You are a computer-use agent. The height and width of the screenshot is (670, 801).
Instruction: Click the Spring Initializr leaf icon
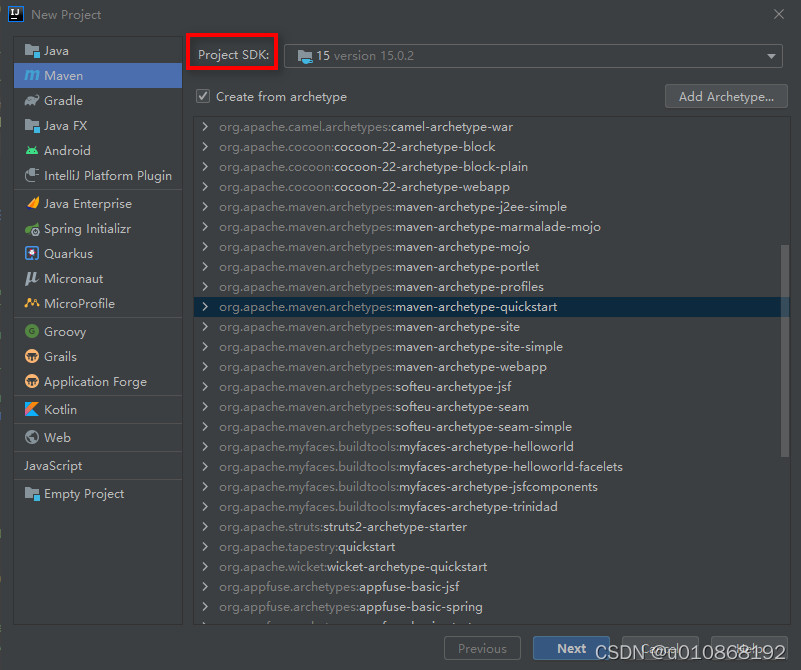pos(32,229)
